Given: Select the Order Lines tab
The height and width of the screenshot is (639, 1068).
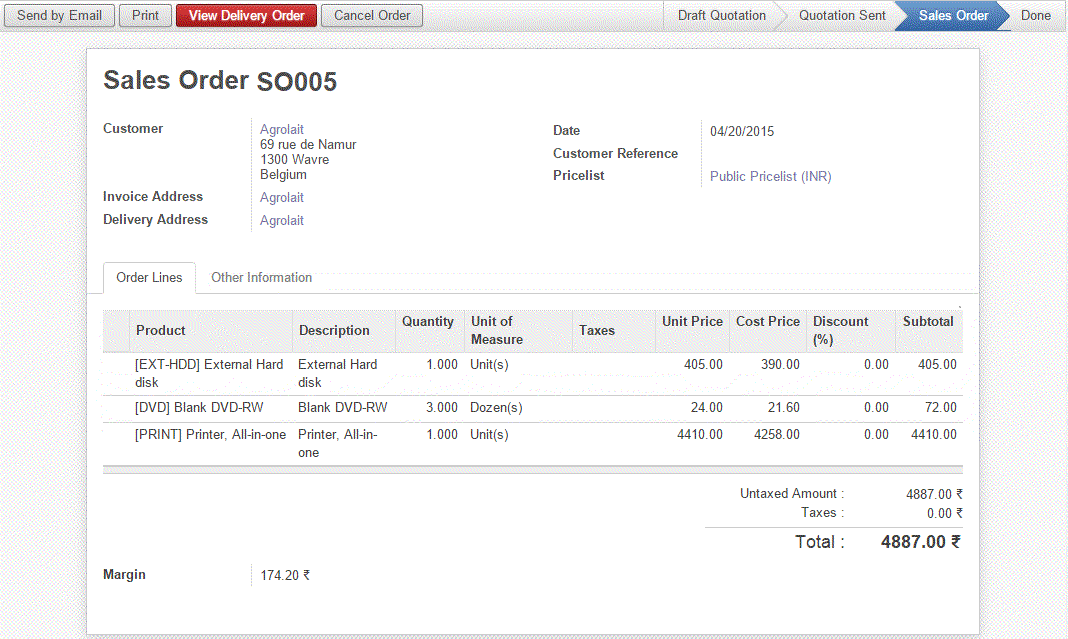Looking at the screenshot, I should [x=148, y=277].
